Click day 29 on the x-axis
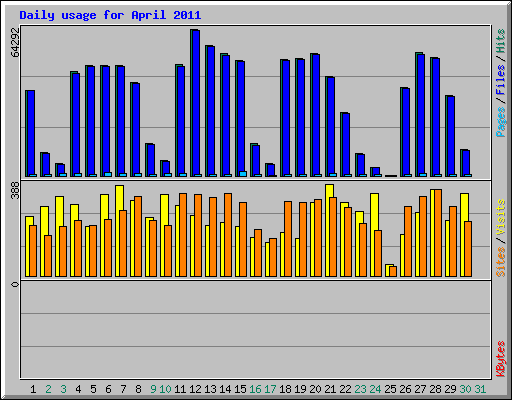 pos(450,389)
